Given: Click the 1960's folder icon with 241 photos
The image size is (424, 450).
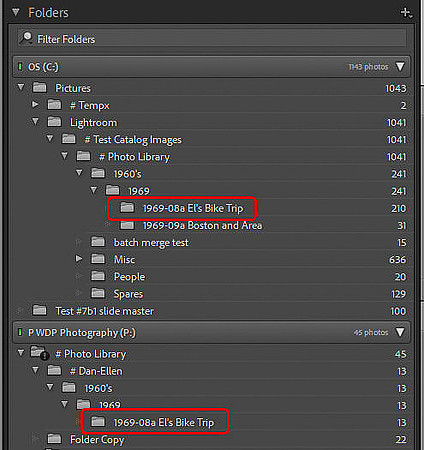Looking at the screenshot, I should 98,173.
